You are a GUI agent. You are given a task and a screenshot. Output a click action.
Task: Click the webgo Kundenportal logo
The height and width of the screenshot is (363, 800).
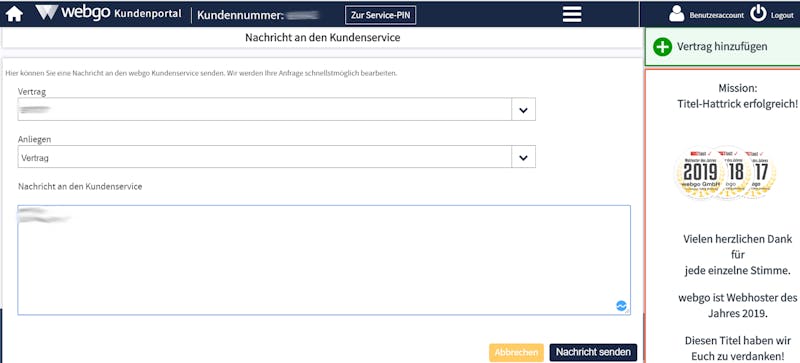pos(108,13)
